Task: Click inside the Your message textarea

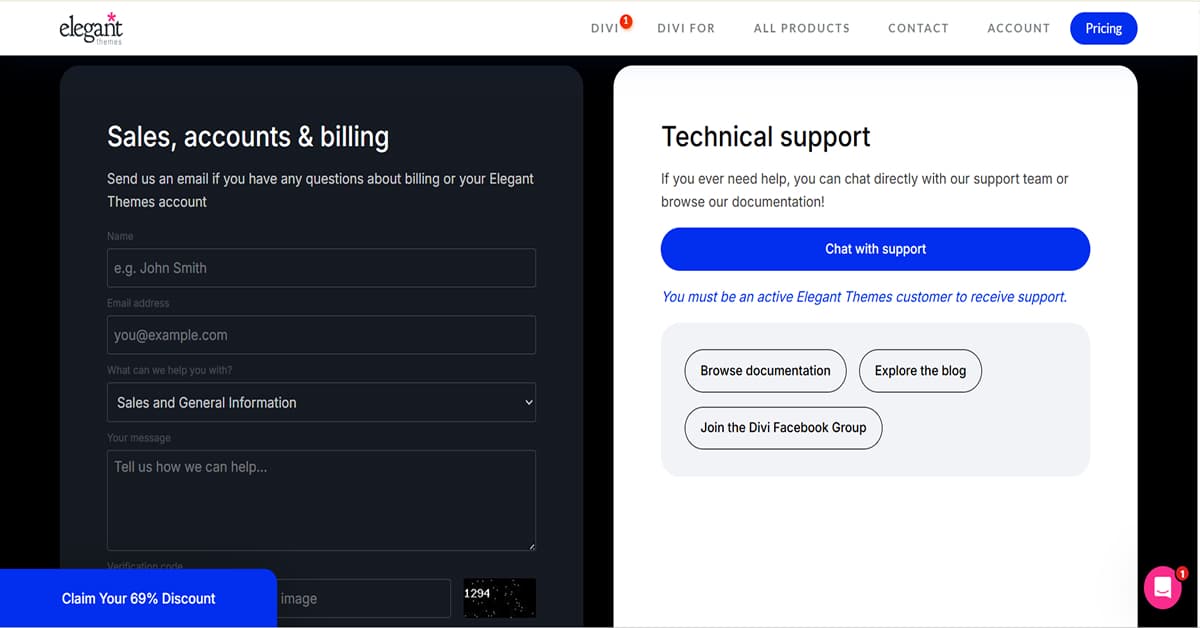Action: 321,500
